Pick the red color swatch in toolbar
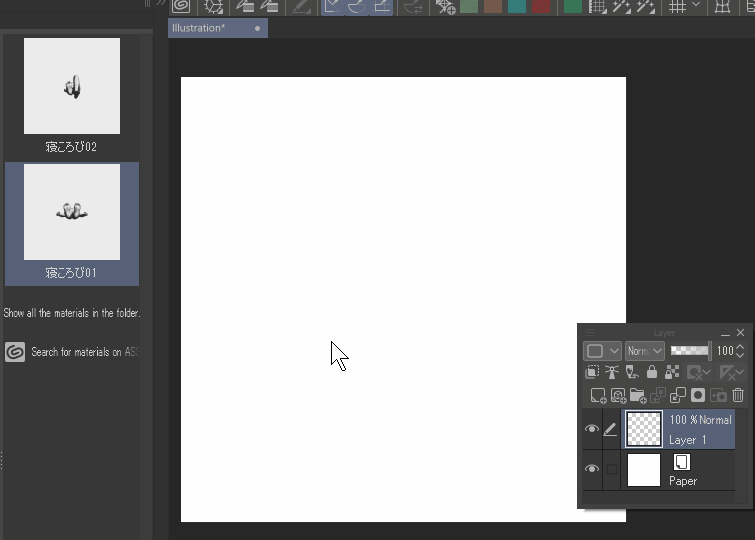The width and height of the screenshot is (755, 540). [x=541, y=6]
